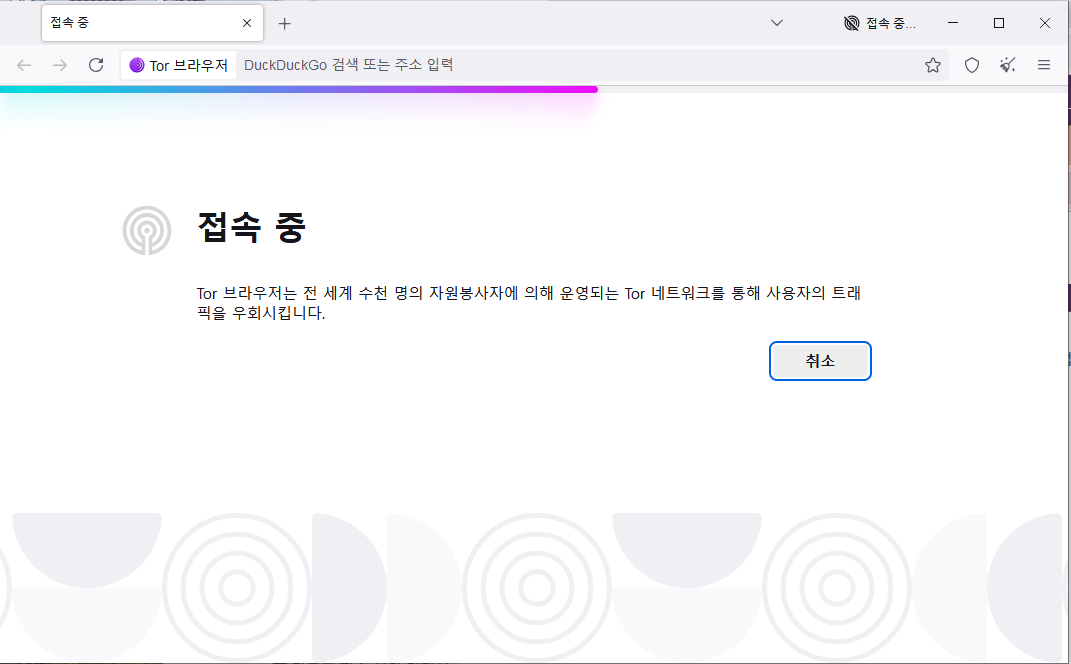Click the 접속 중 heading text
Screen dimensions: 1071x664
[x=251, y=227]
